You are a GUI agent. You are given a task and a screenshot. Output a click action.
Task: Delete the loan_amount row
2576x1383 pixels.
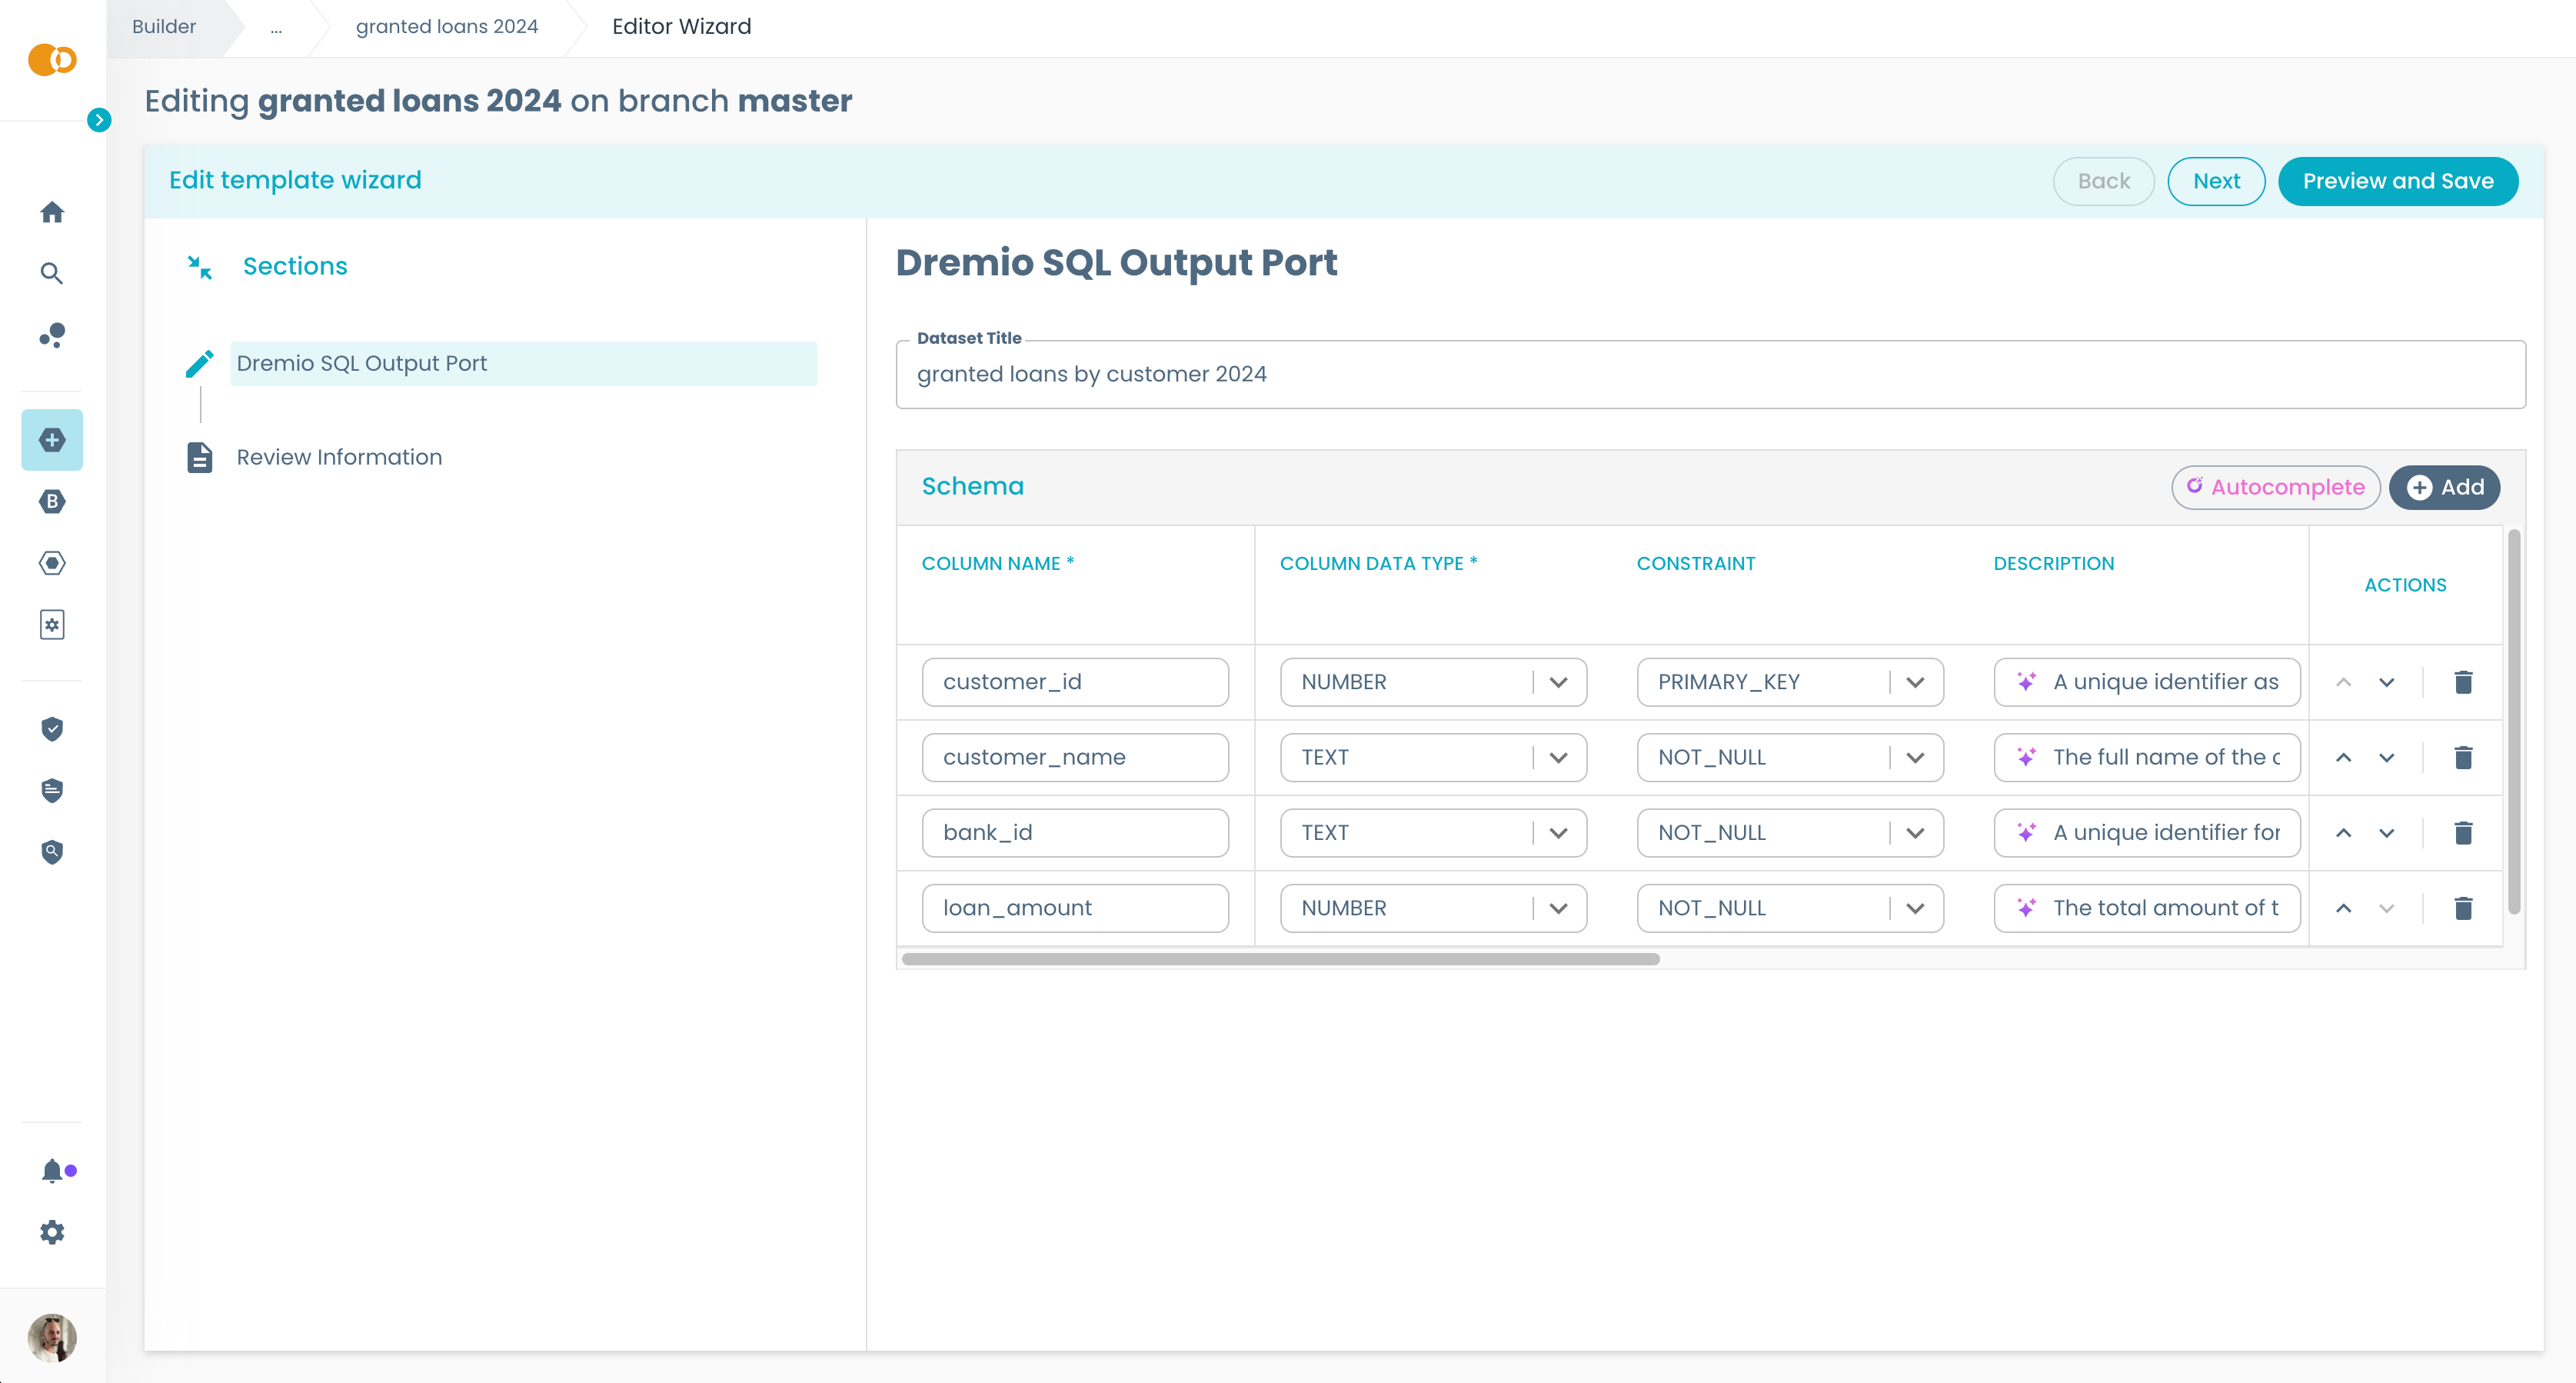pos(2463,908)
